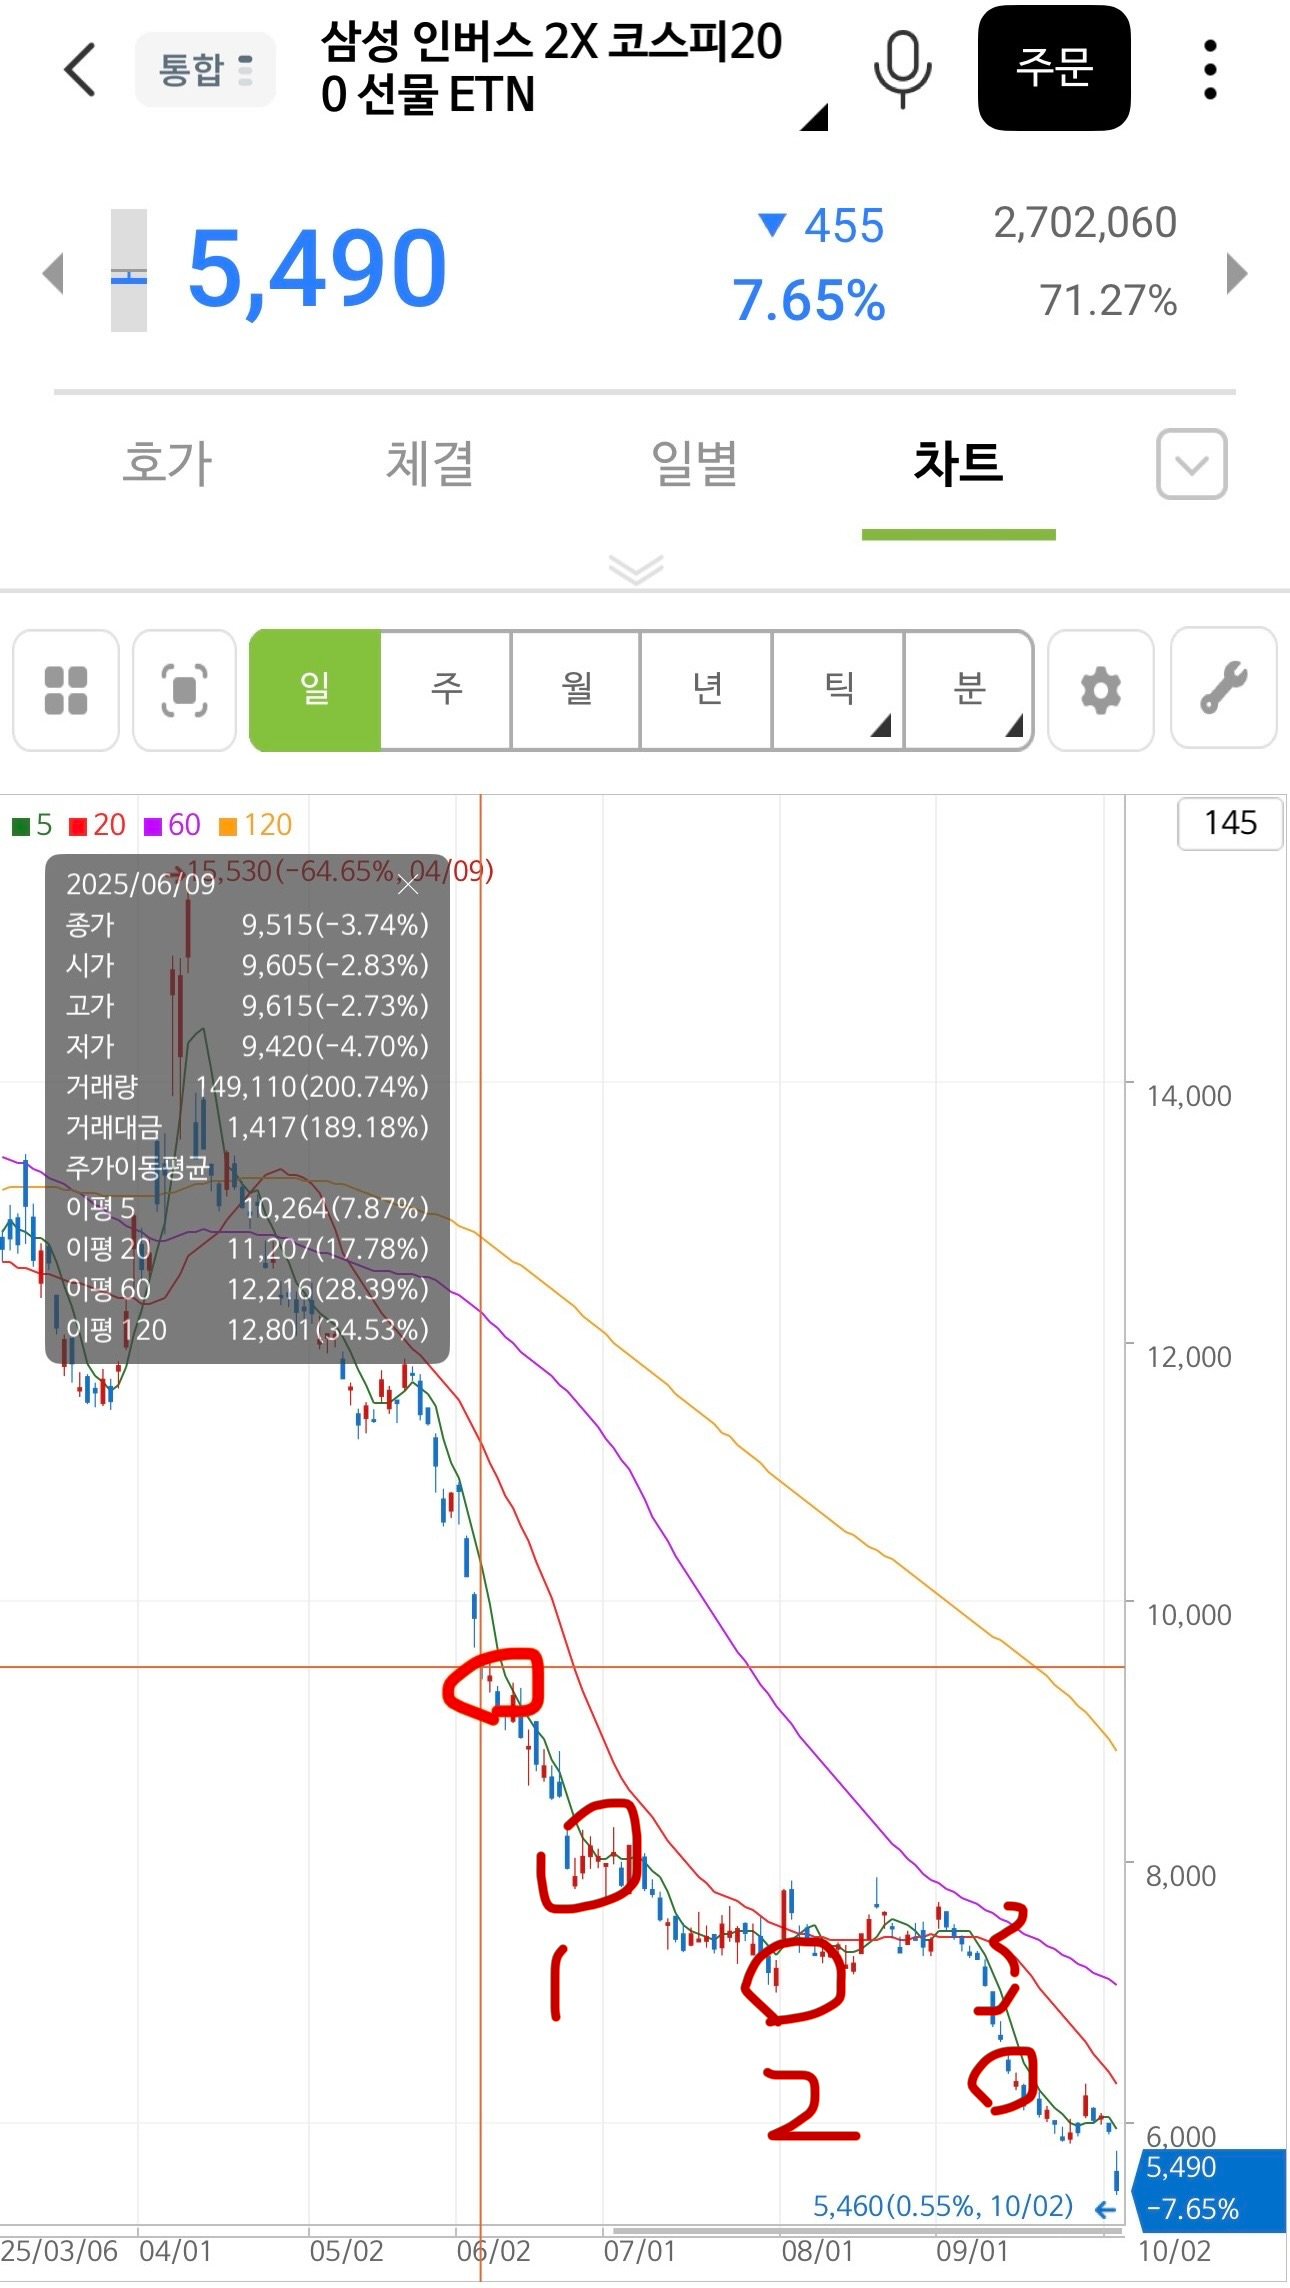The image size is (1290, 2288).
Task: Tap the chart capture focus icon
Action: (x=184, y=690)
